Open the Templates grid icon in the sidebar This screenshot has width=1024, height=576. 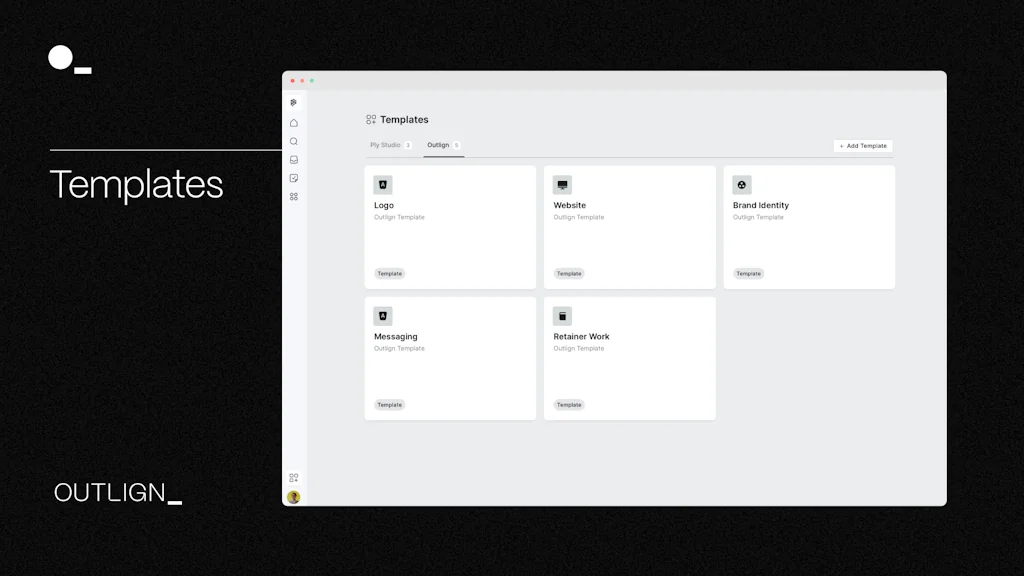click(293, 196)
